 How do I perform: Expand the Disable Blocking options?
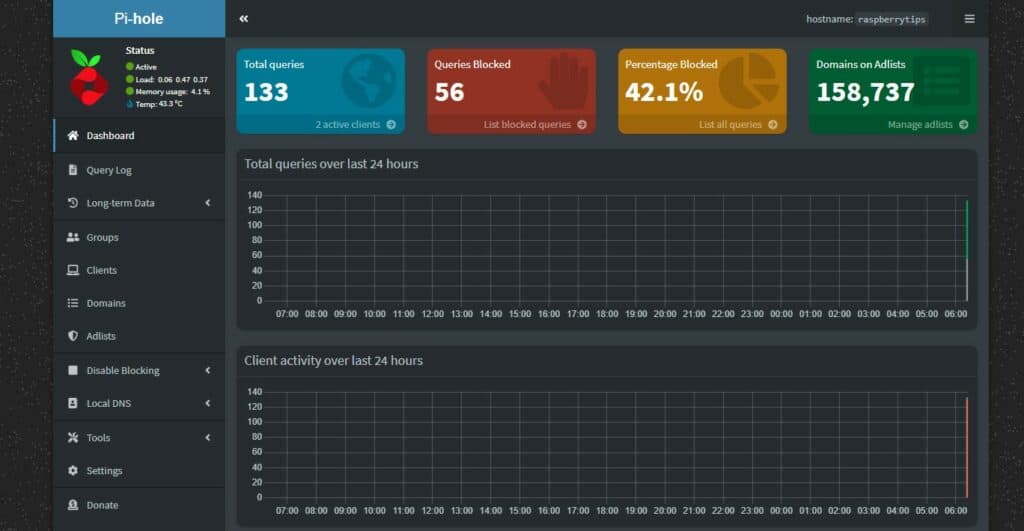click(x=139, y=370)
